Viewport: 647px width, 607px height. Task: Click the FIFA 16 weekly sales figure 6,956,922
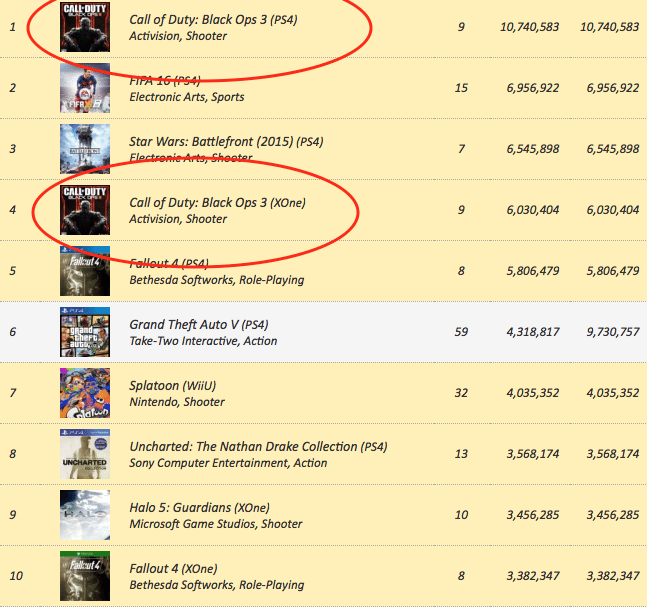533,88
